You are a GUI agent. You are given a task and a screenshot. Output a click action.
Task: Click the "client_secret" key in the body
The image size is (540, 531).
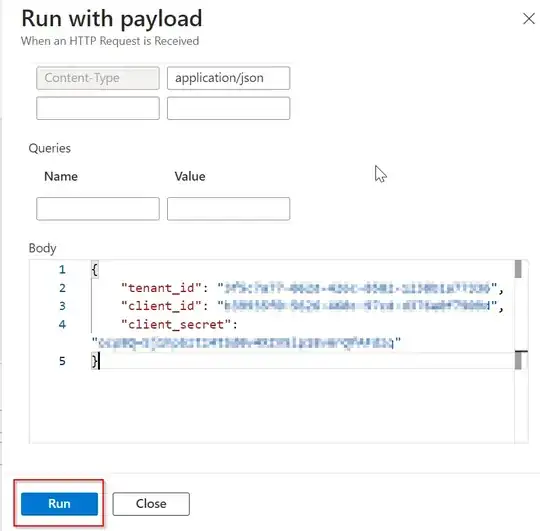click(x=176, y=324)
